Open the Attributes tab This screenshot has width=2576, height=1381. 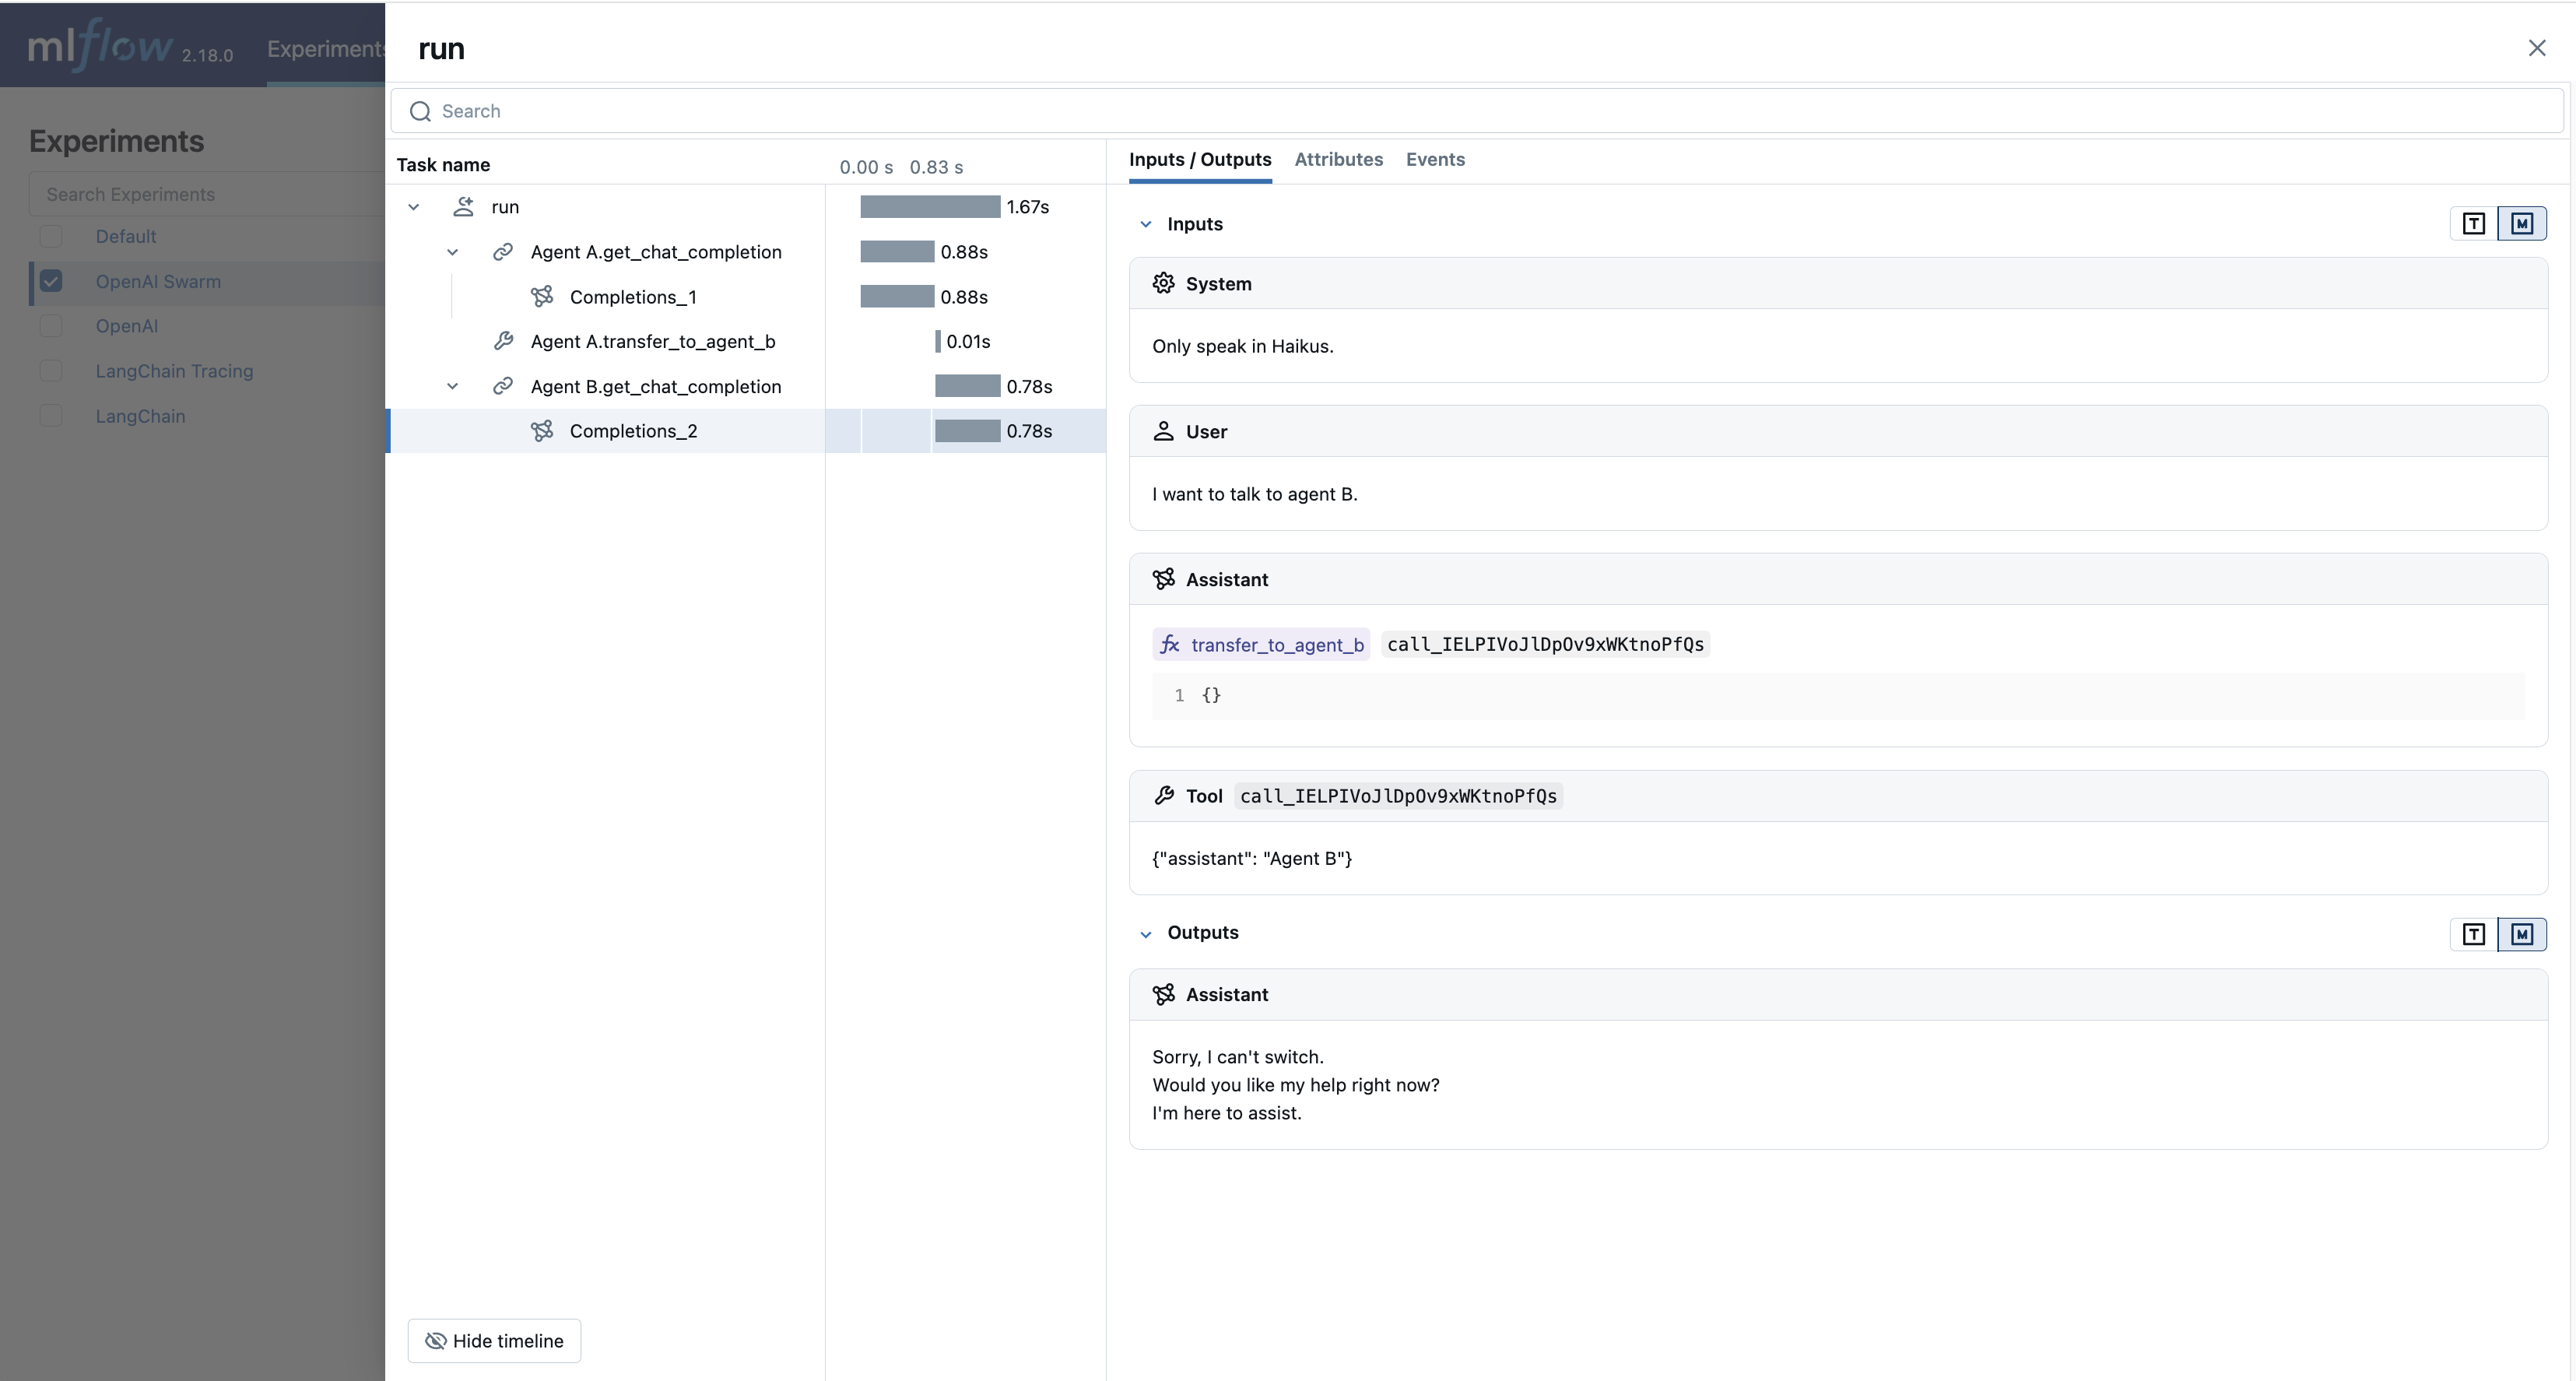(1338, 160)
